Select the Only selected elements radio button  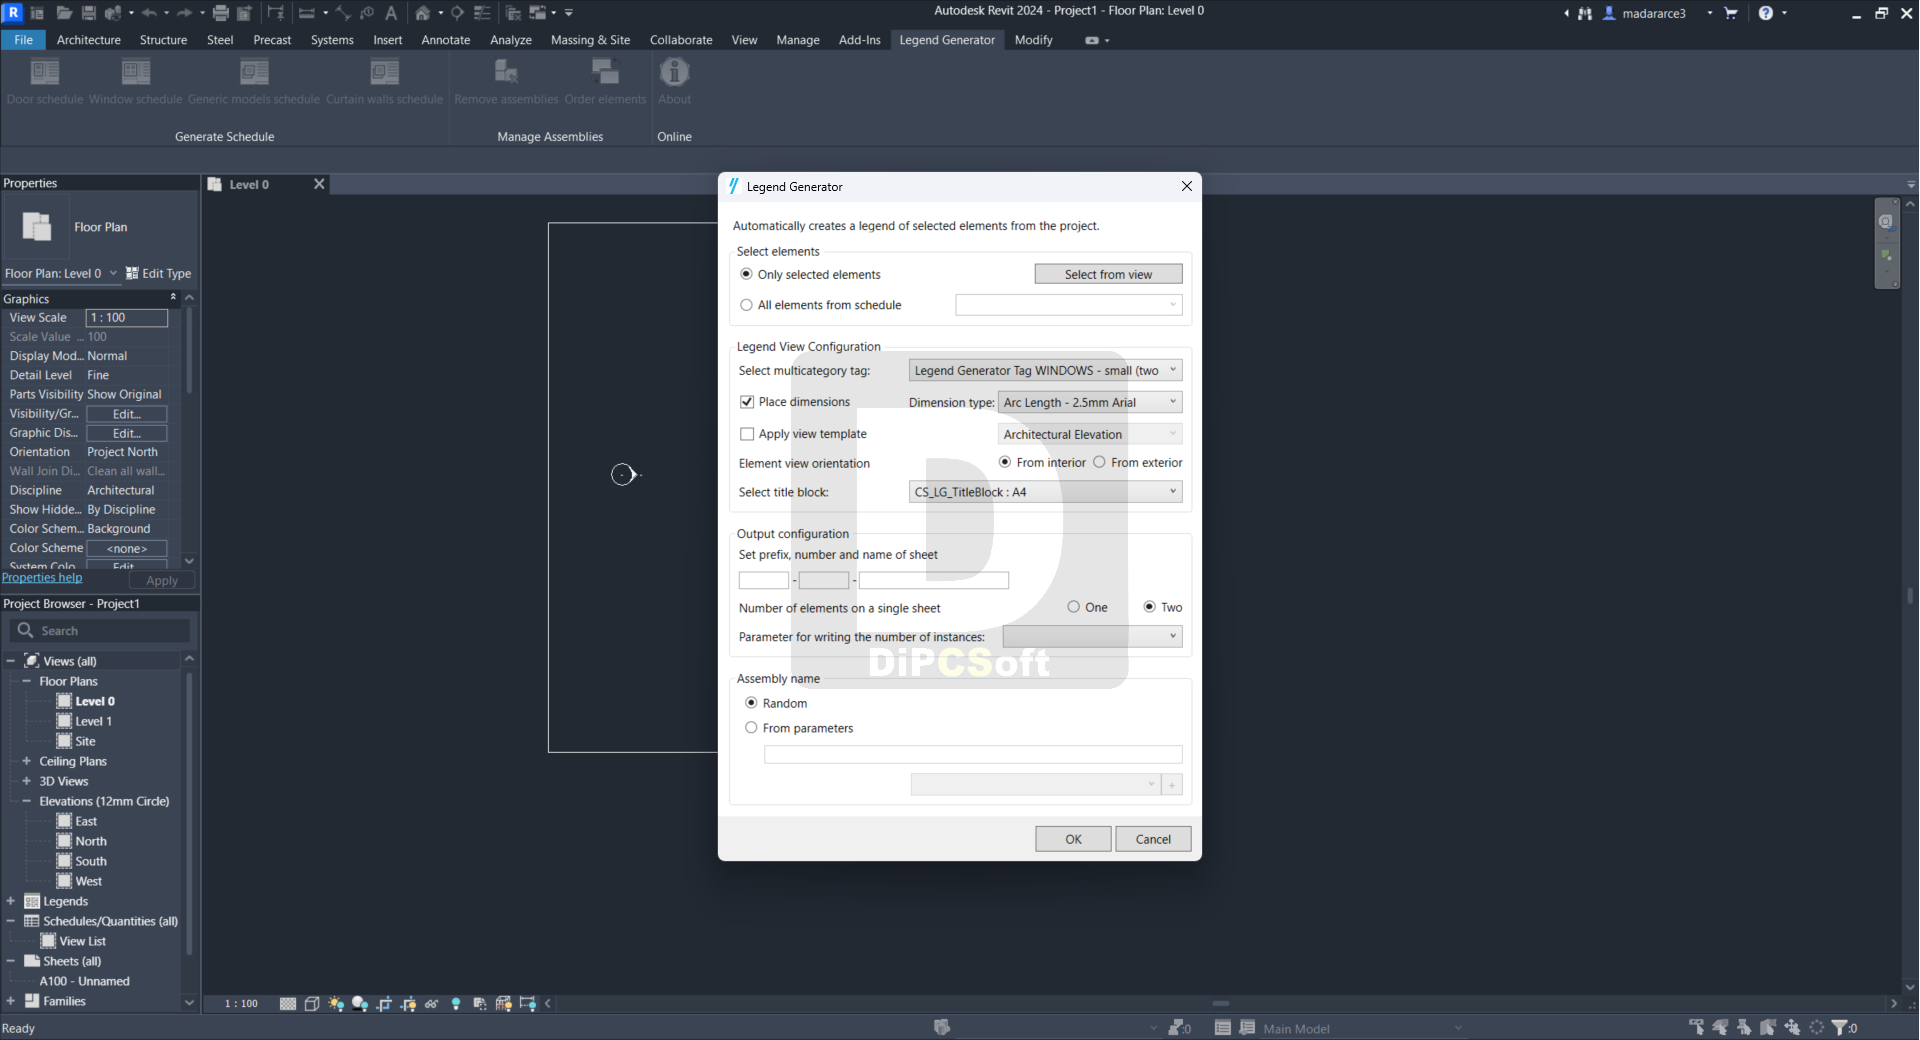[x=746, y=274]
